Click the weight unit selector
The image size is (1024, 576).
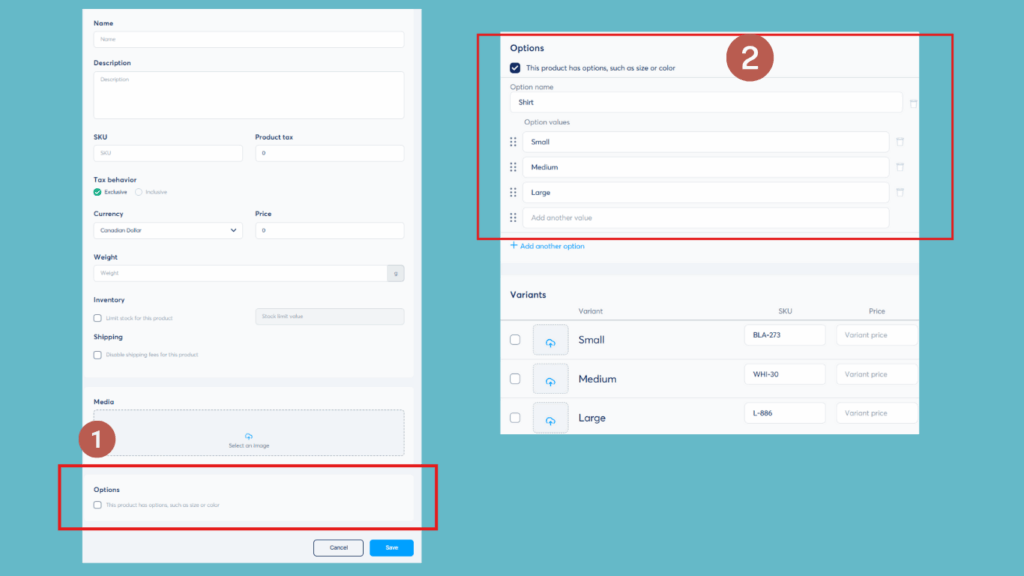[x=396, y=272]
